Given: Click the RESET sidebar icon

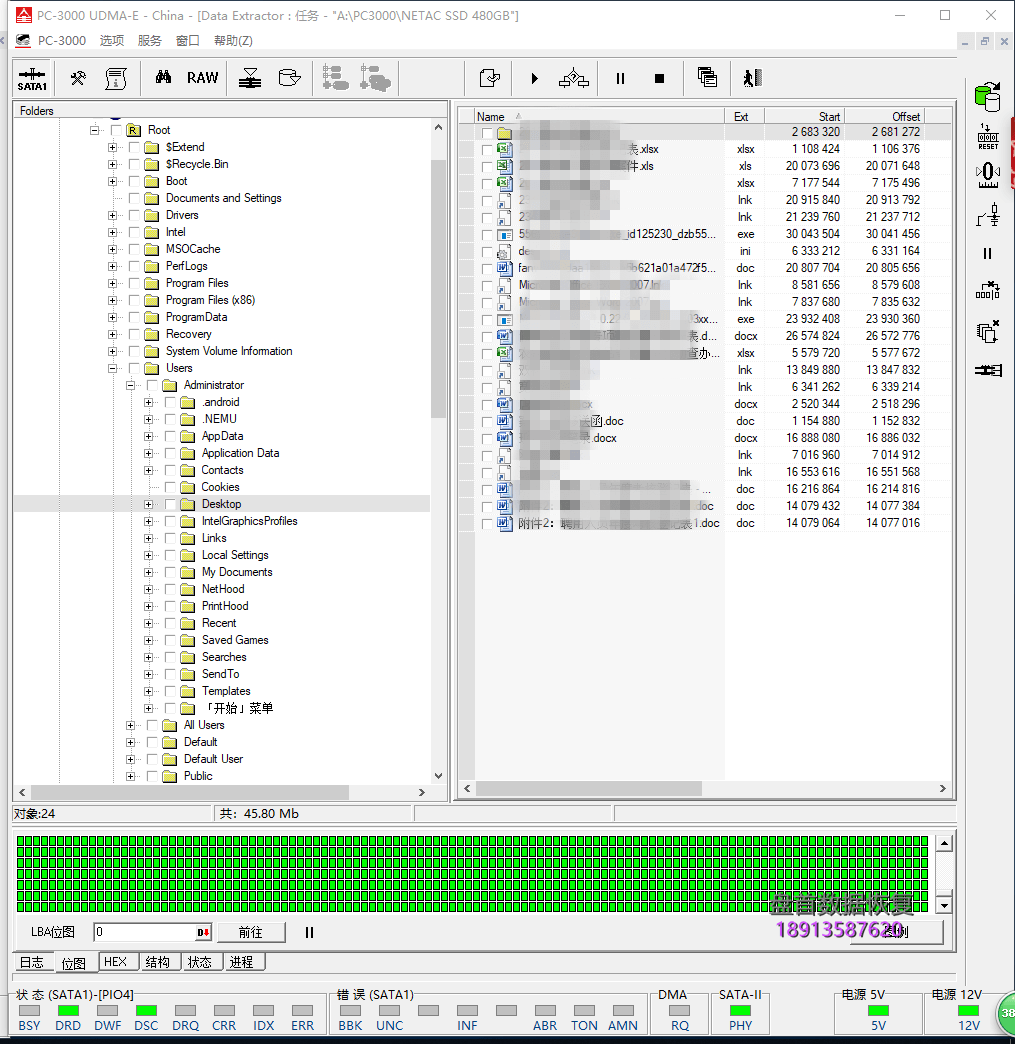Looking at the screenshot, I should coord(988,136).
